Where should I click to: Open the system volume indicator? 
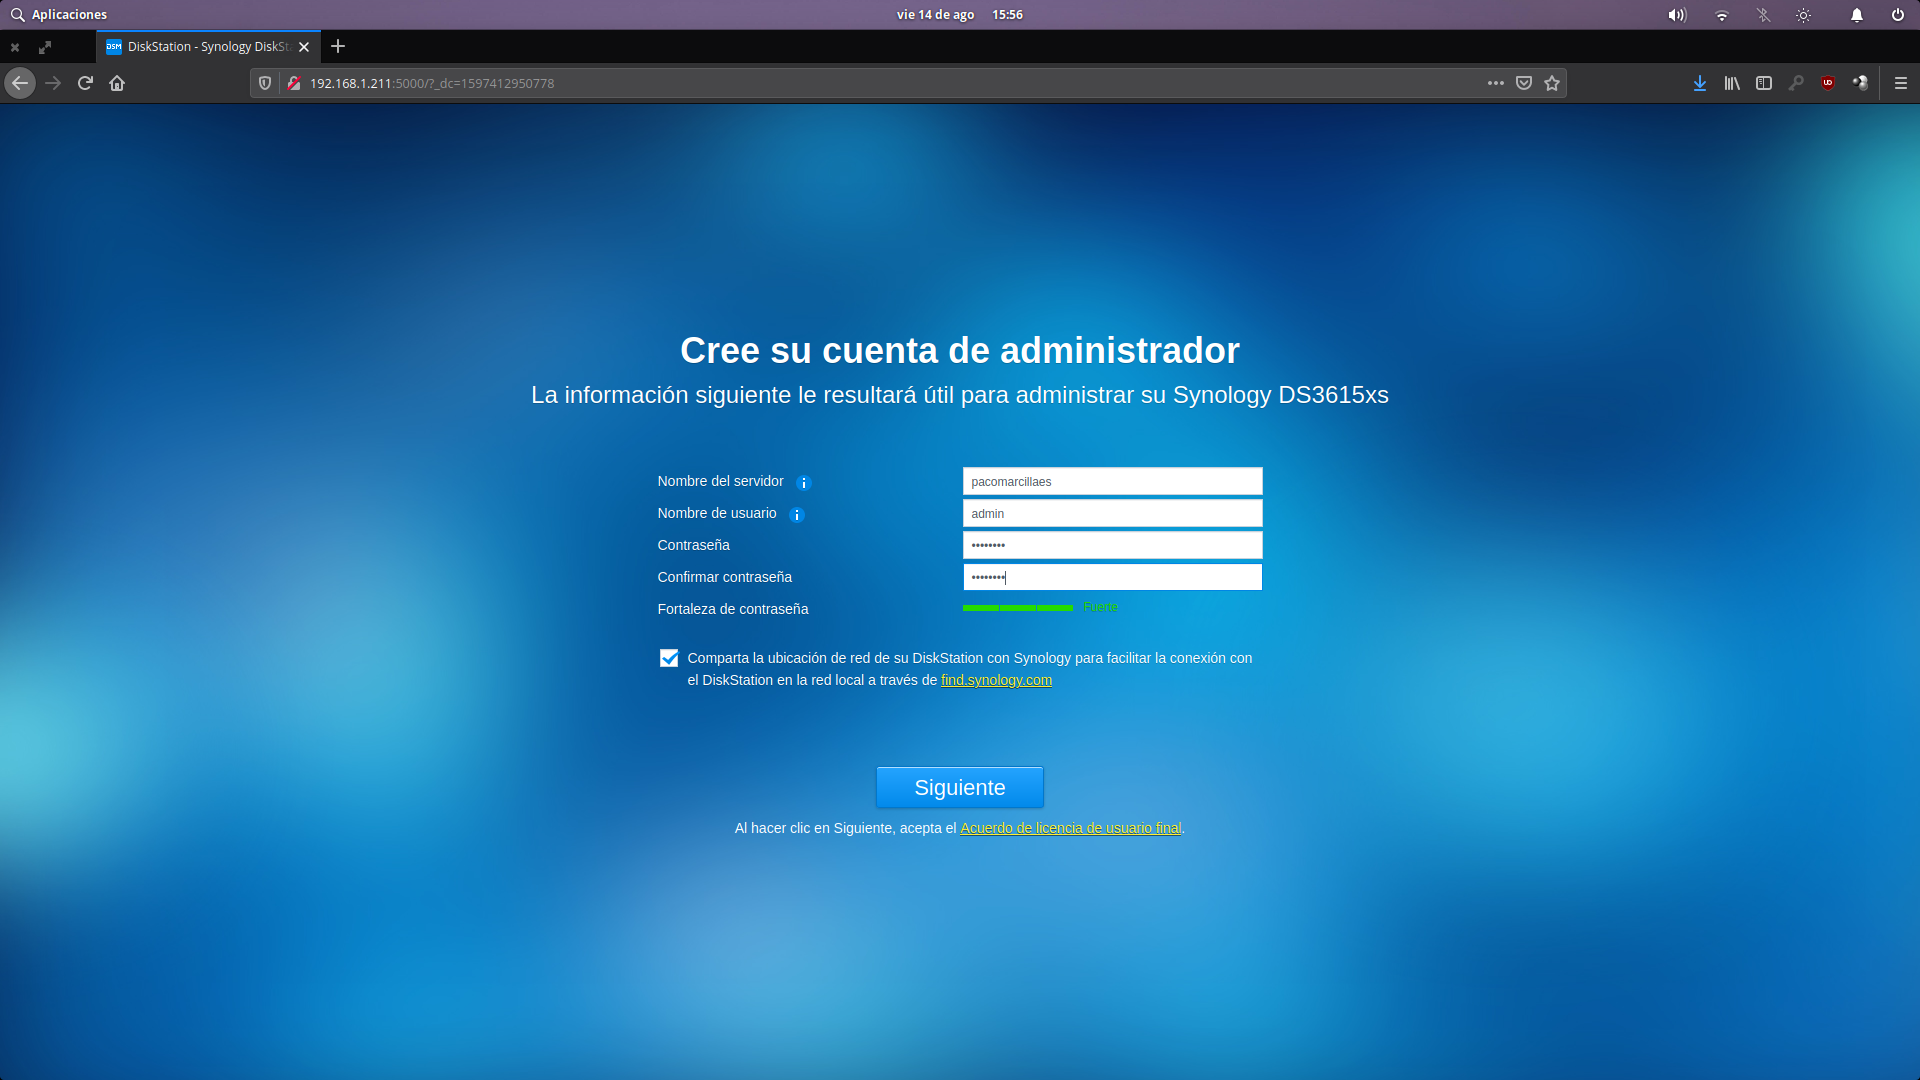pos(1677,15)
